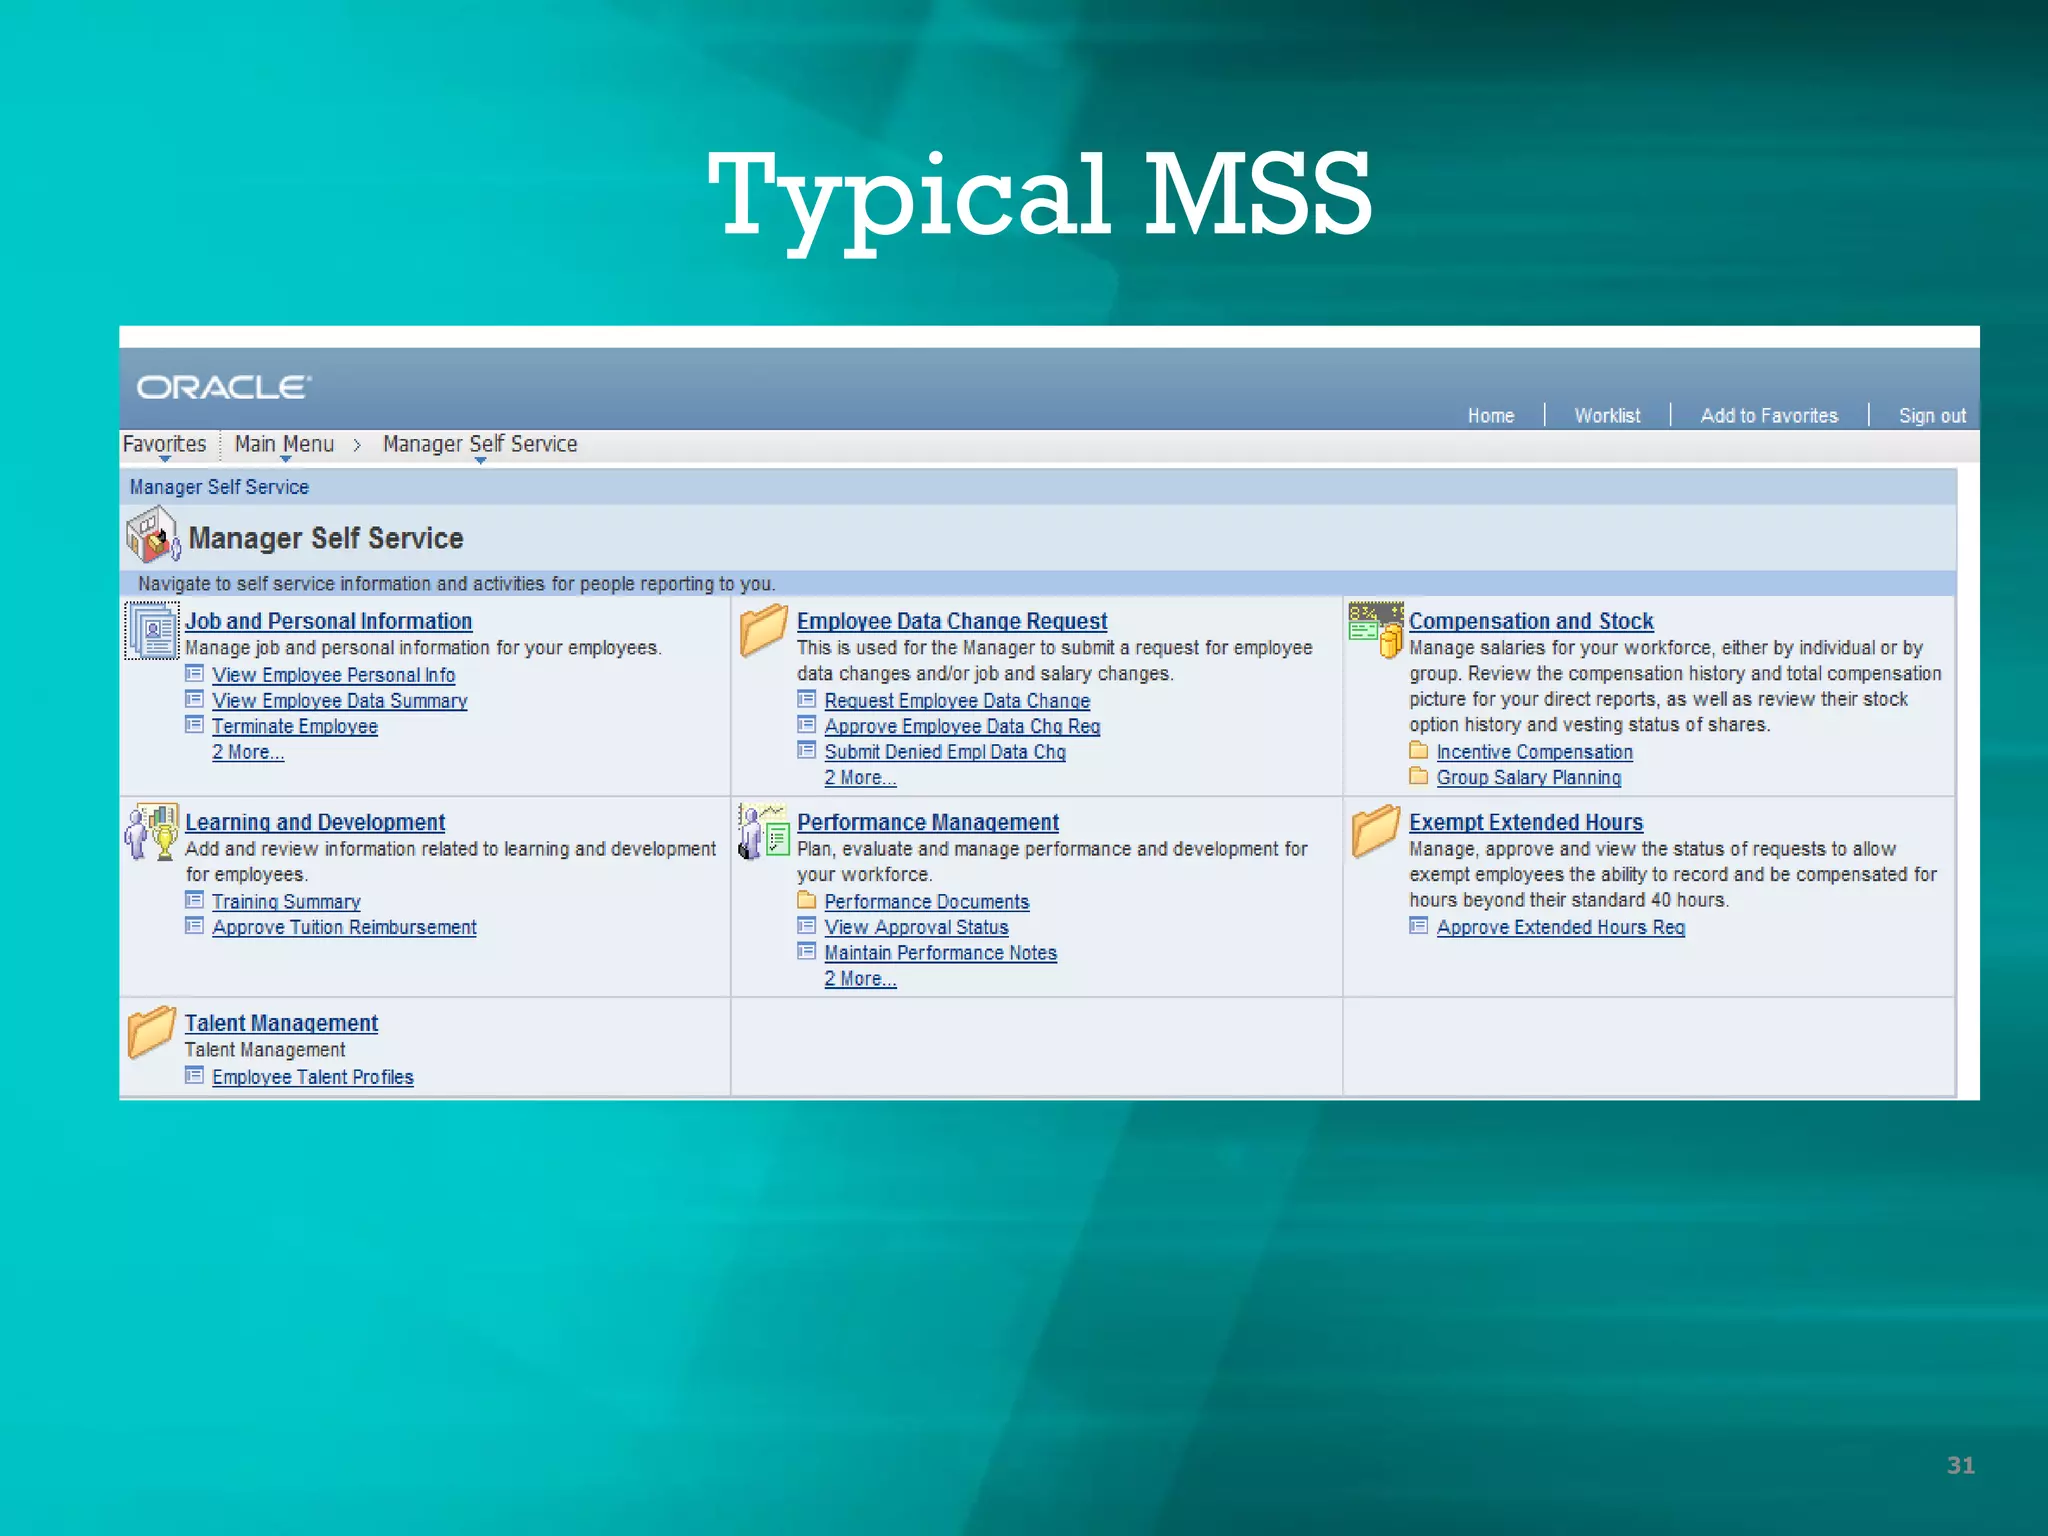Open the Performance Management heading link
The height and width of the screenshot is (1536, 2048).
coord(928,822)
